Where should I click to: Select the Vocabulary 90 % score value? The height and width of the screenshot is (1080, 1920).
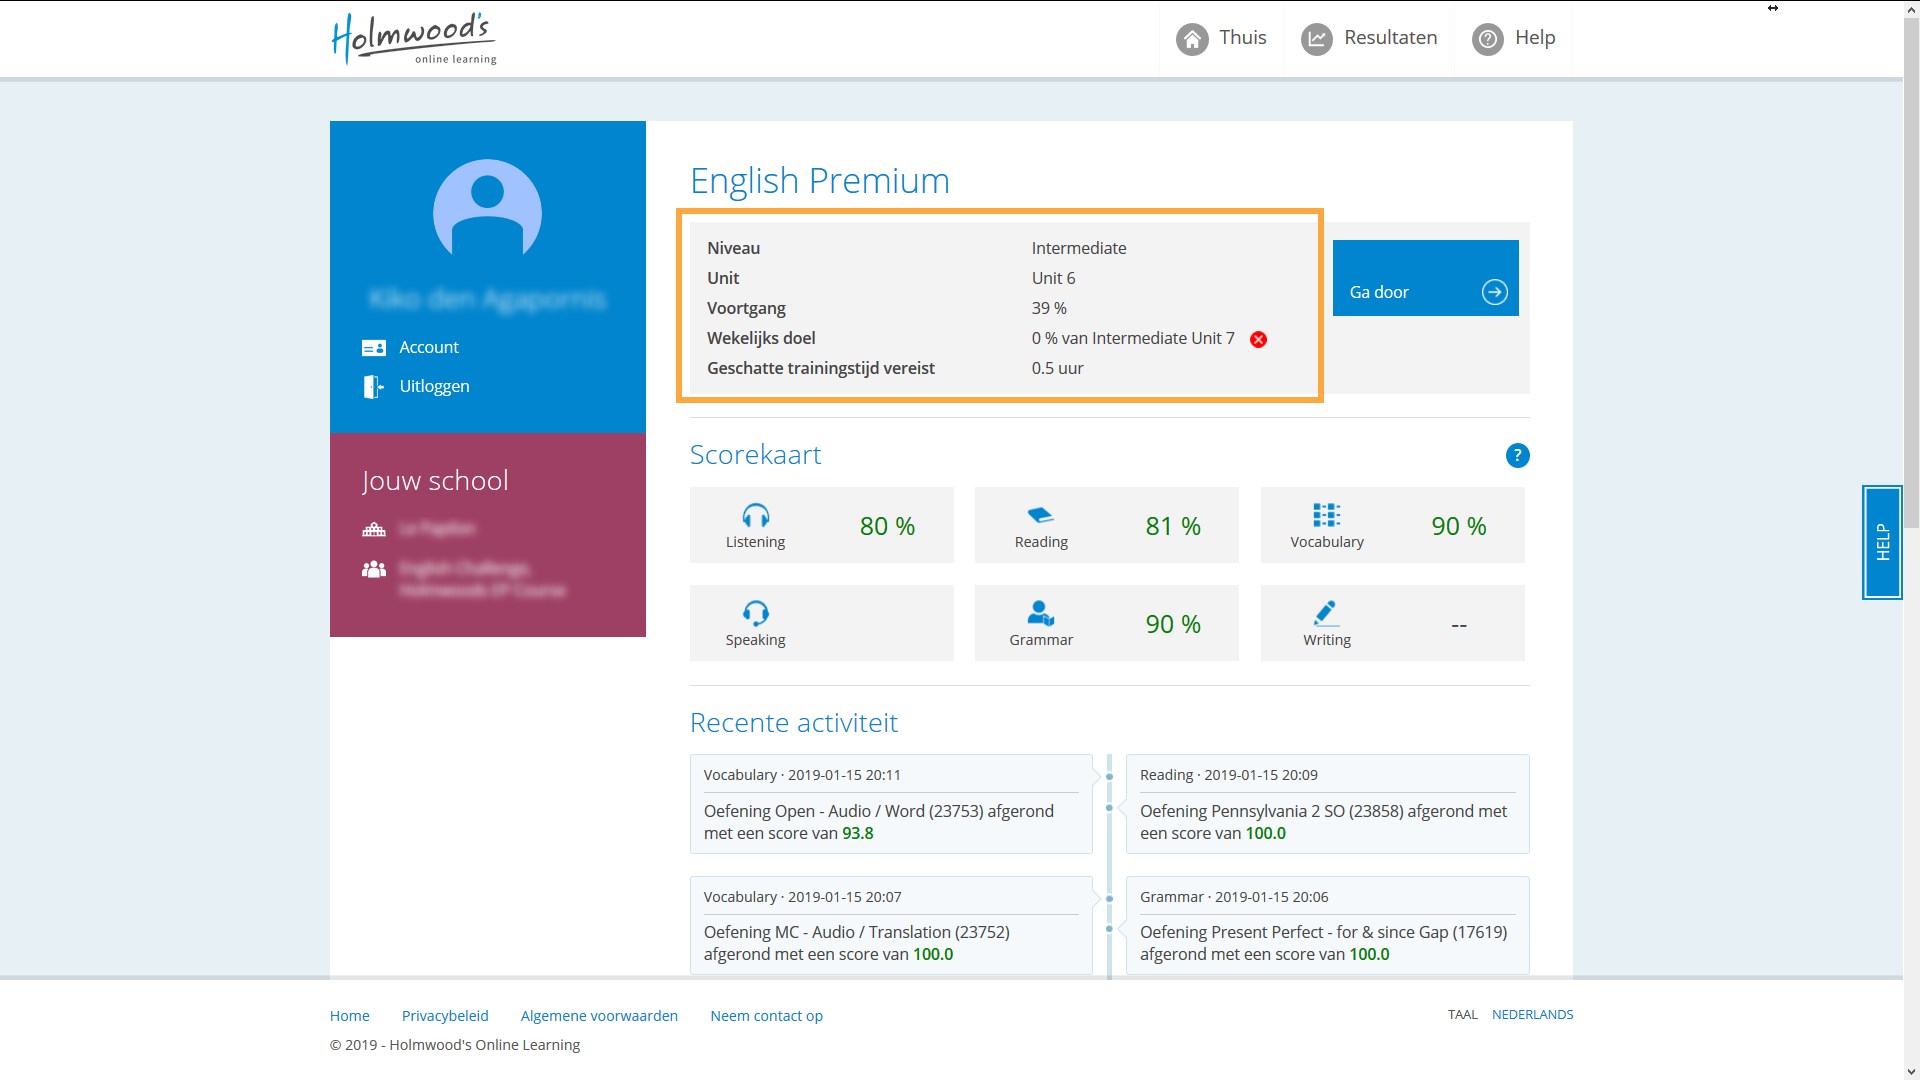(x=1459, y=526)
